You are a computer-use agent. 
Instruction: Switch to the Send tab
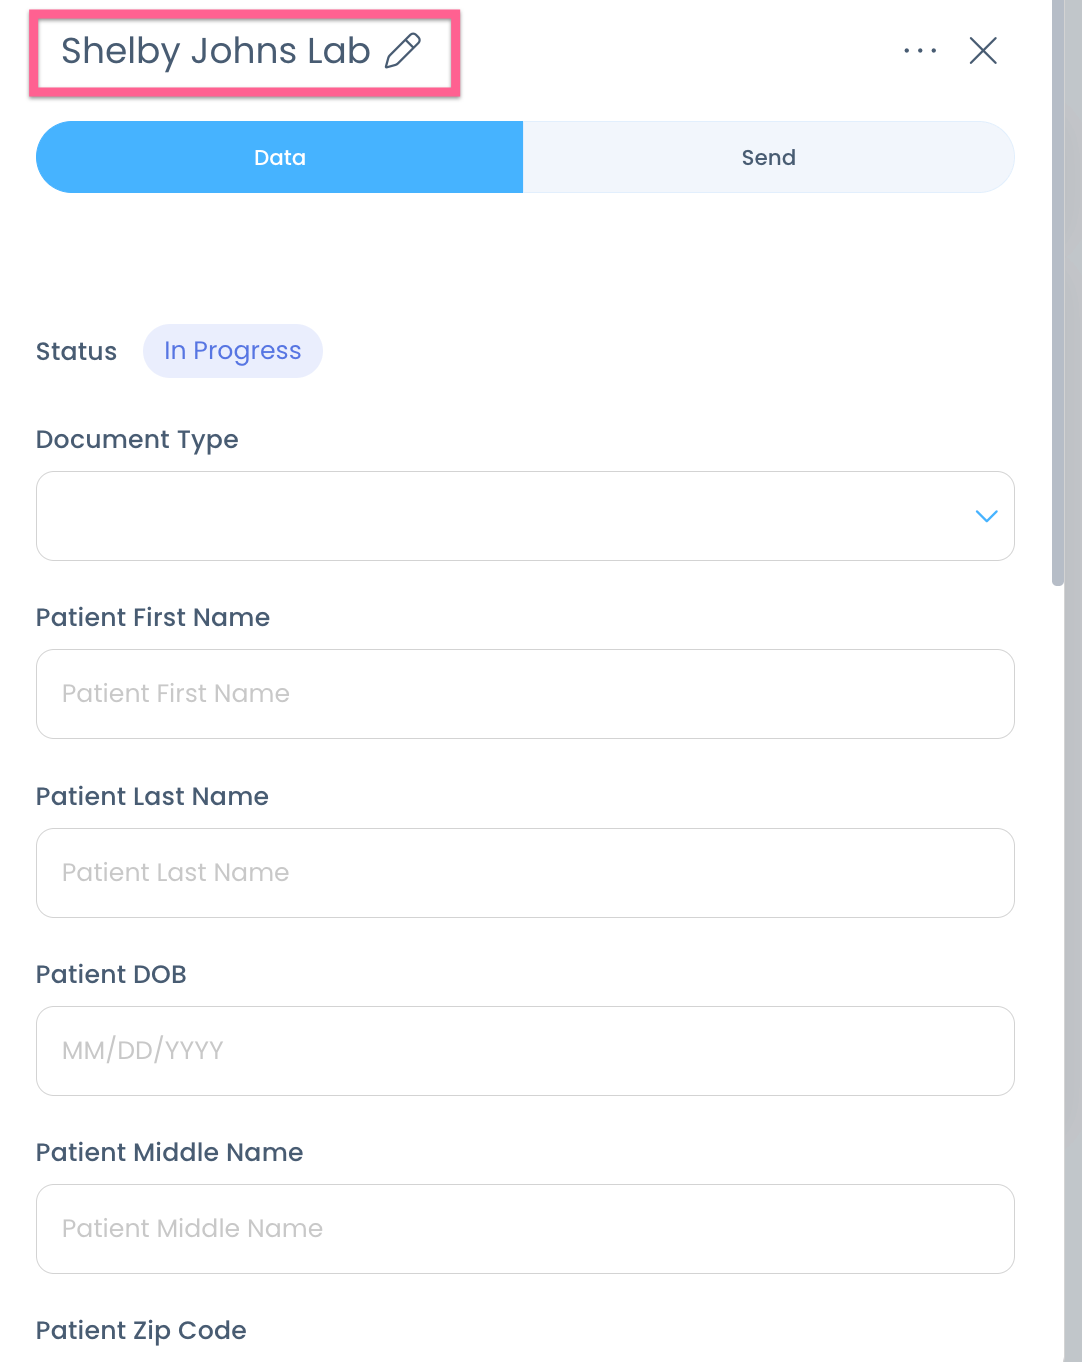768,157
